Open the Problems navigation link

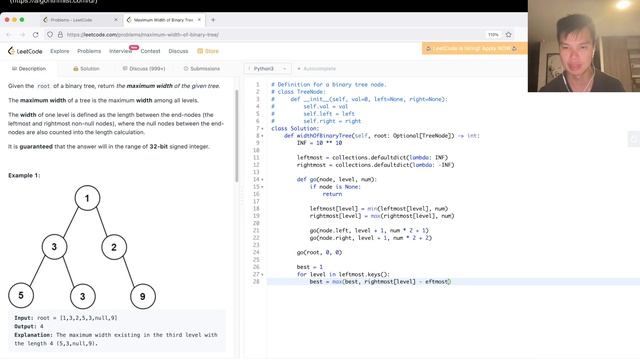[89, 51]
